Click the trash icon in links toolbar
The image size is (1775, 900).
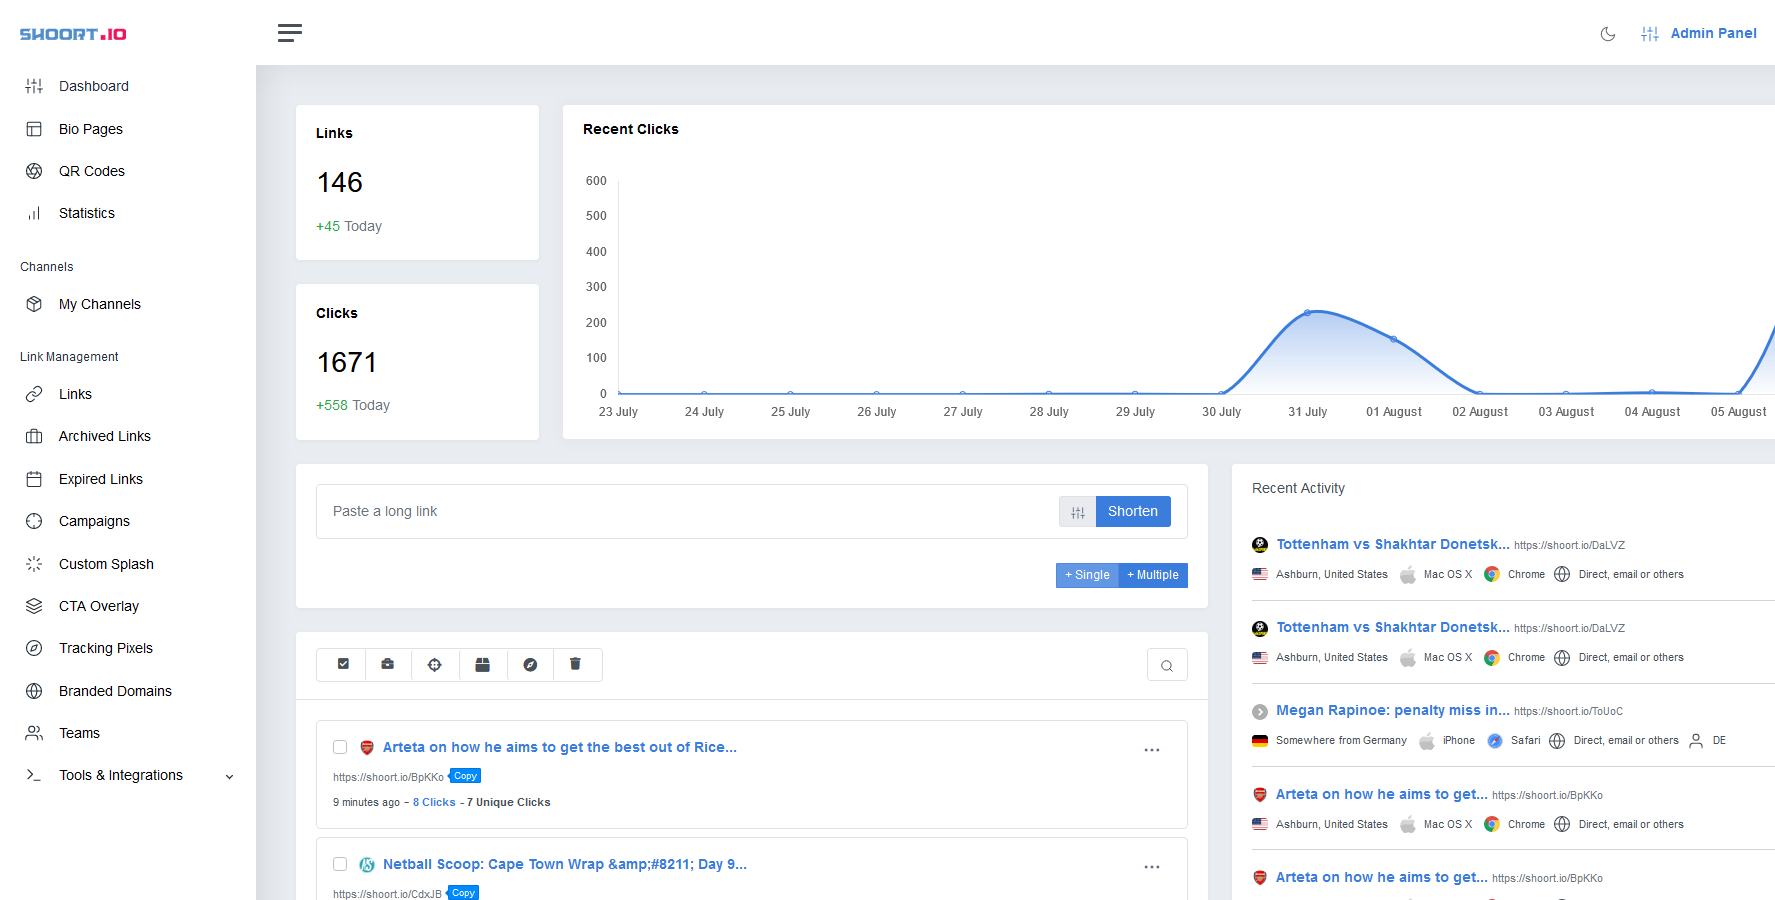[576, 664]
